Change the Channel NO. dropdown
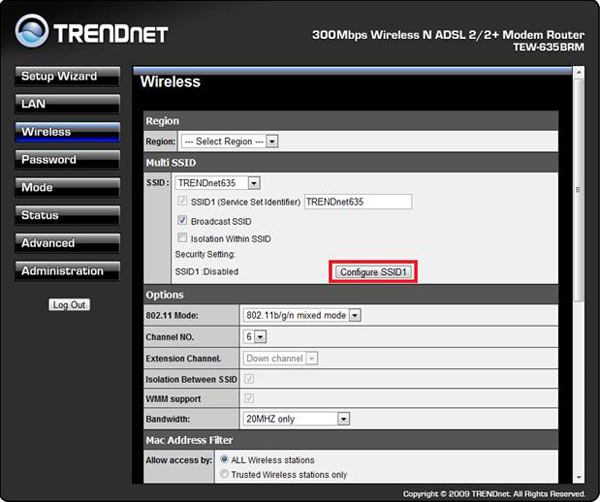 coord(254,337)
